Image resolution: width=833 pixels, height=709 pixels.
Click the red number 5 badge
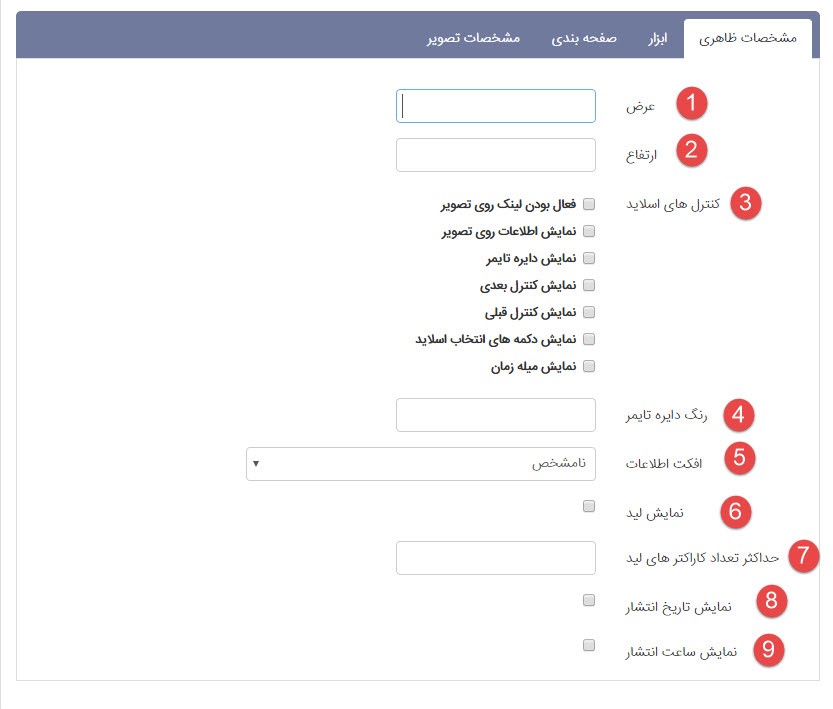click(740, 459)
